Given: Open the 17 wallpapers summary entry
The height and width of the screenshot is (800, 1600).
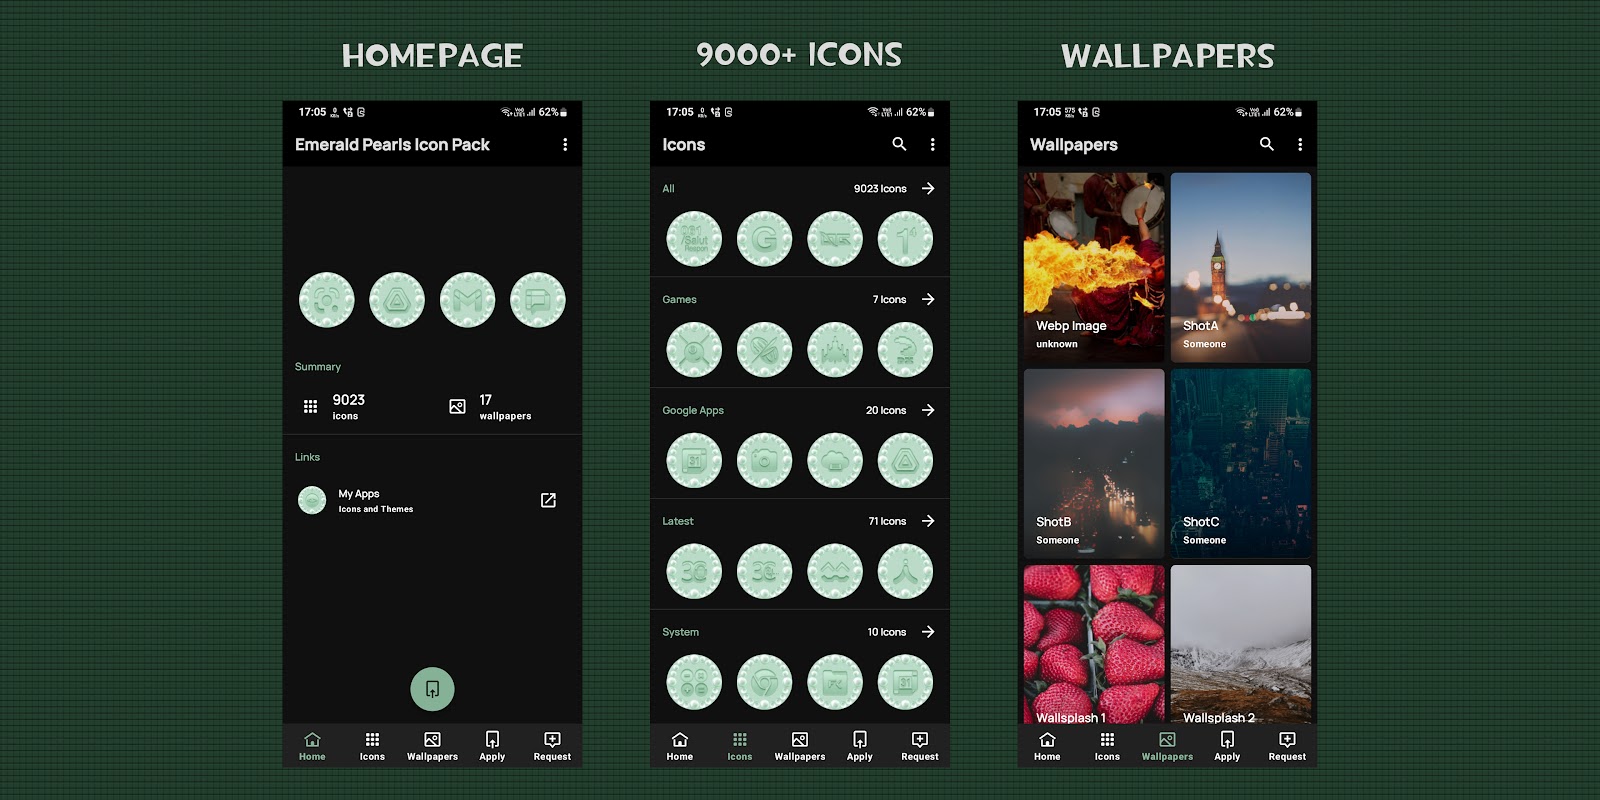Looking at the screenshot, I should (x=490, y=406).
